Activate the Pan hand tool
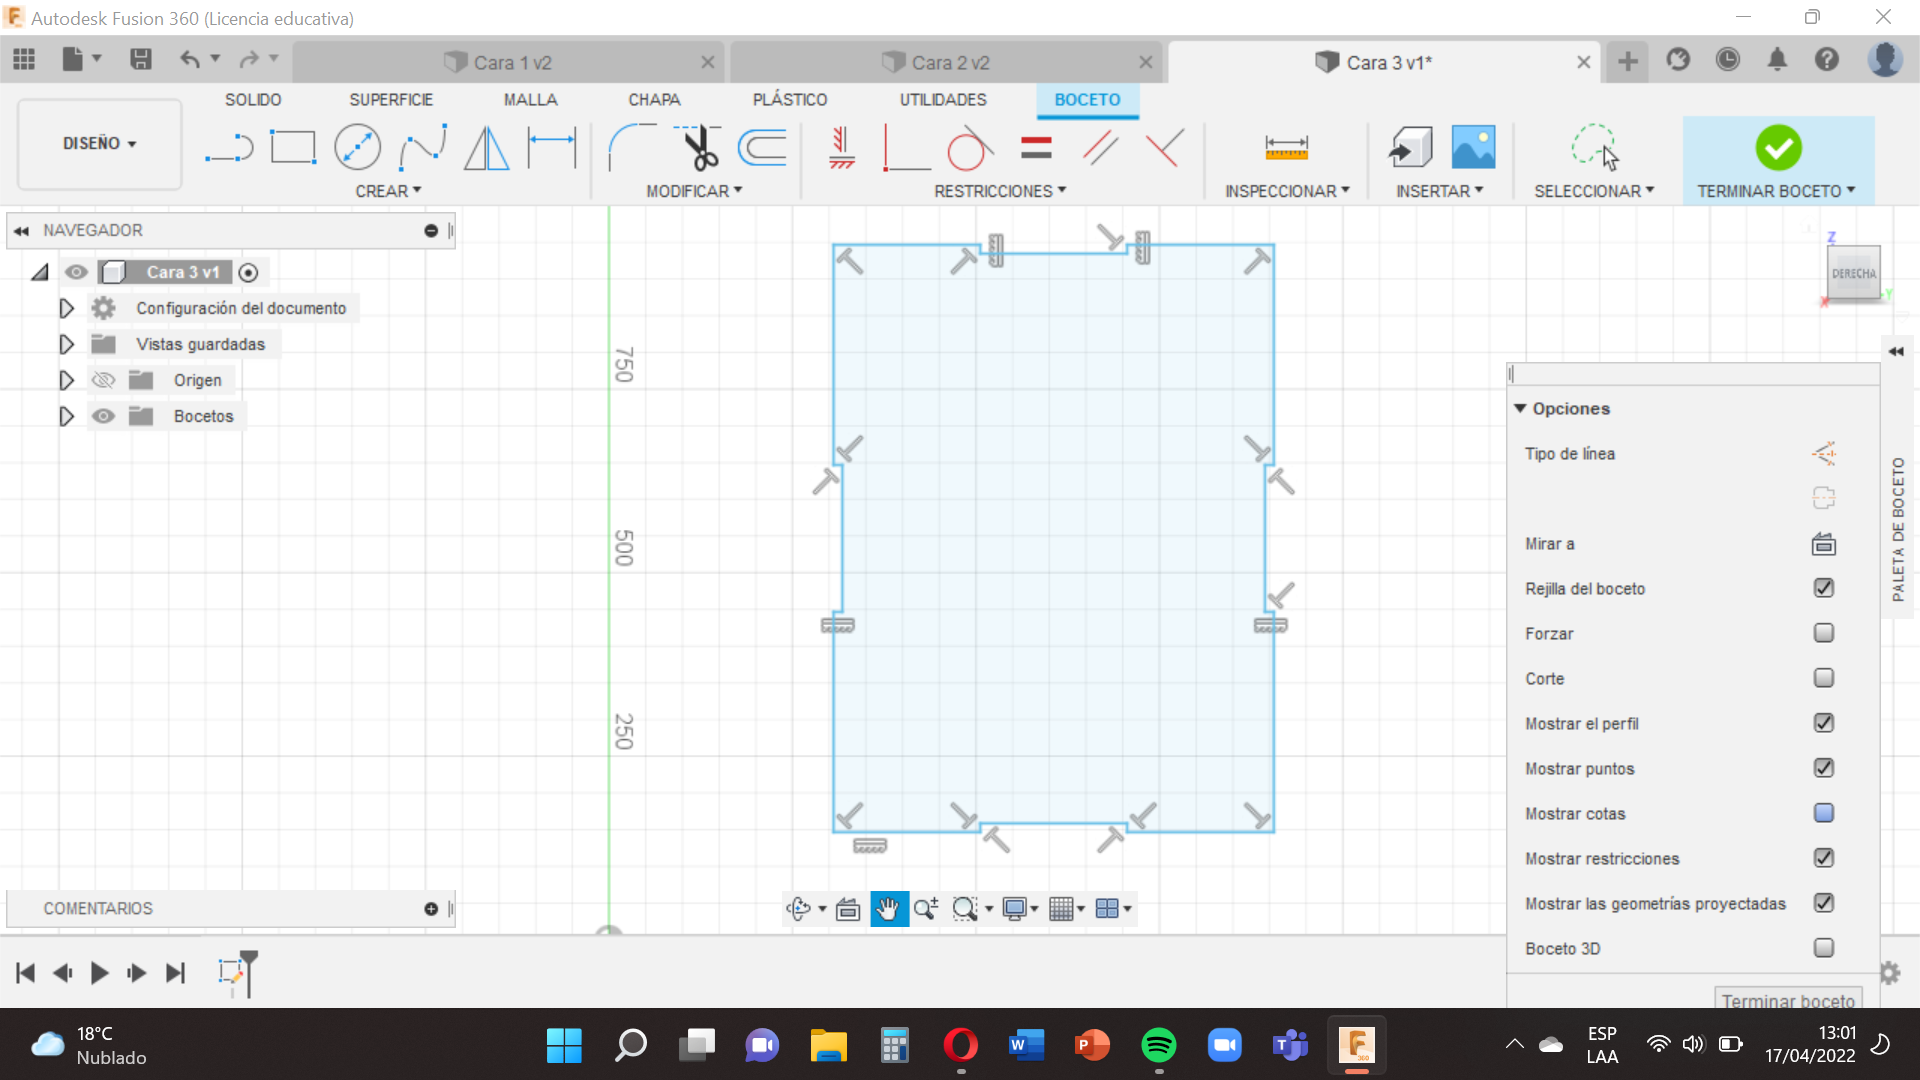Image resolution: width=1920 pixels, height=1080 pixels. [x=888, y=908]
